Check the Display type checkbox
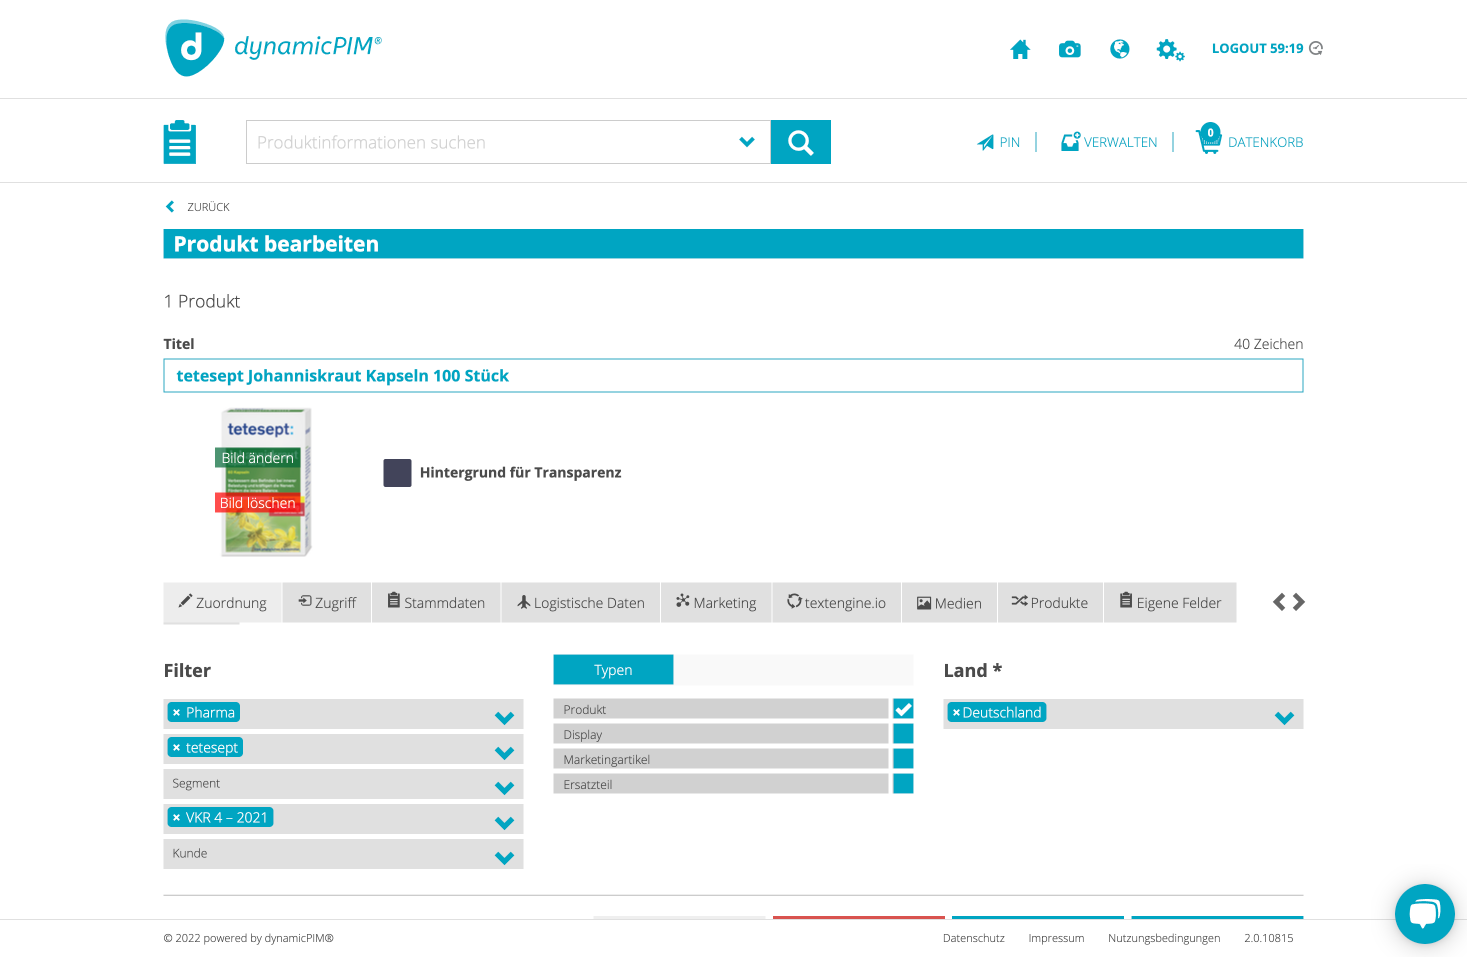The image size is (1467, 957). (x=903, y=734)
